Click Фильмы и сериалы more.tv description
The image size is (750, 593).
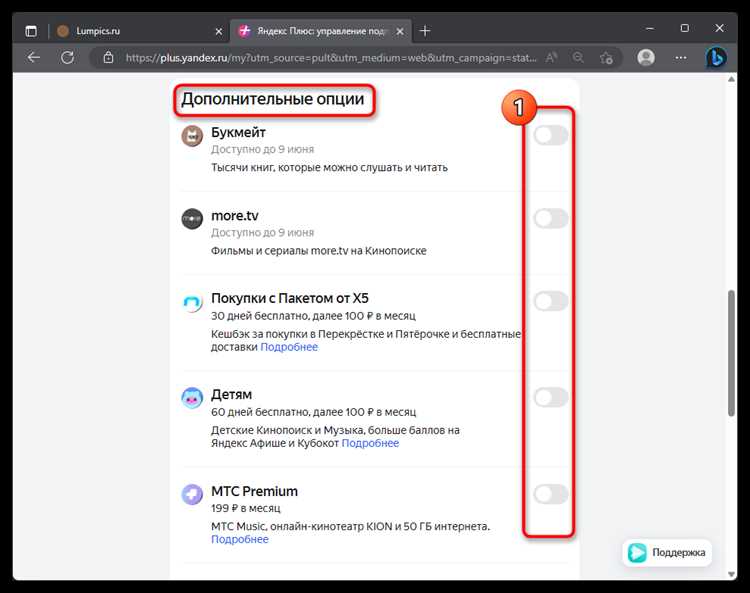click(x=319, y=251)
